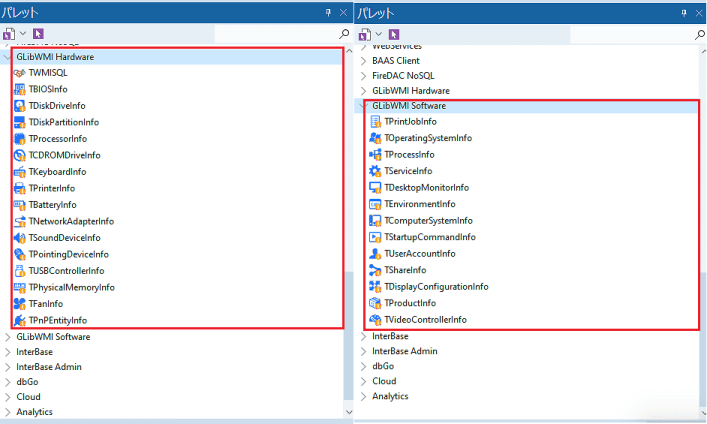Image resolution: width=707 pixels, height=424 pixels.
Task: Select the TComputerSystemInfo icon
Action: (x=375, y=221)
